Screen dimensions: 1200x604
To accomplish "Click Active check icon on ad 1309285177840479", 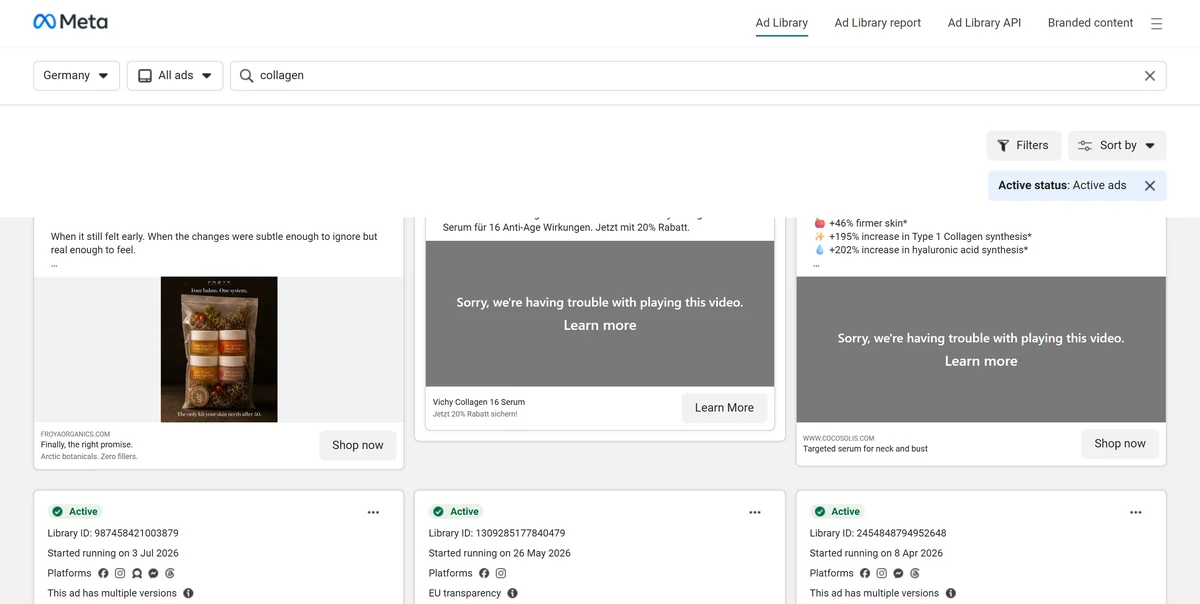I will (x=438, y=511).
